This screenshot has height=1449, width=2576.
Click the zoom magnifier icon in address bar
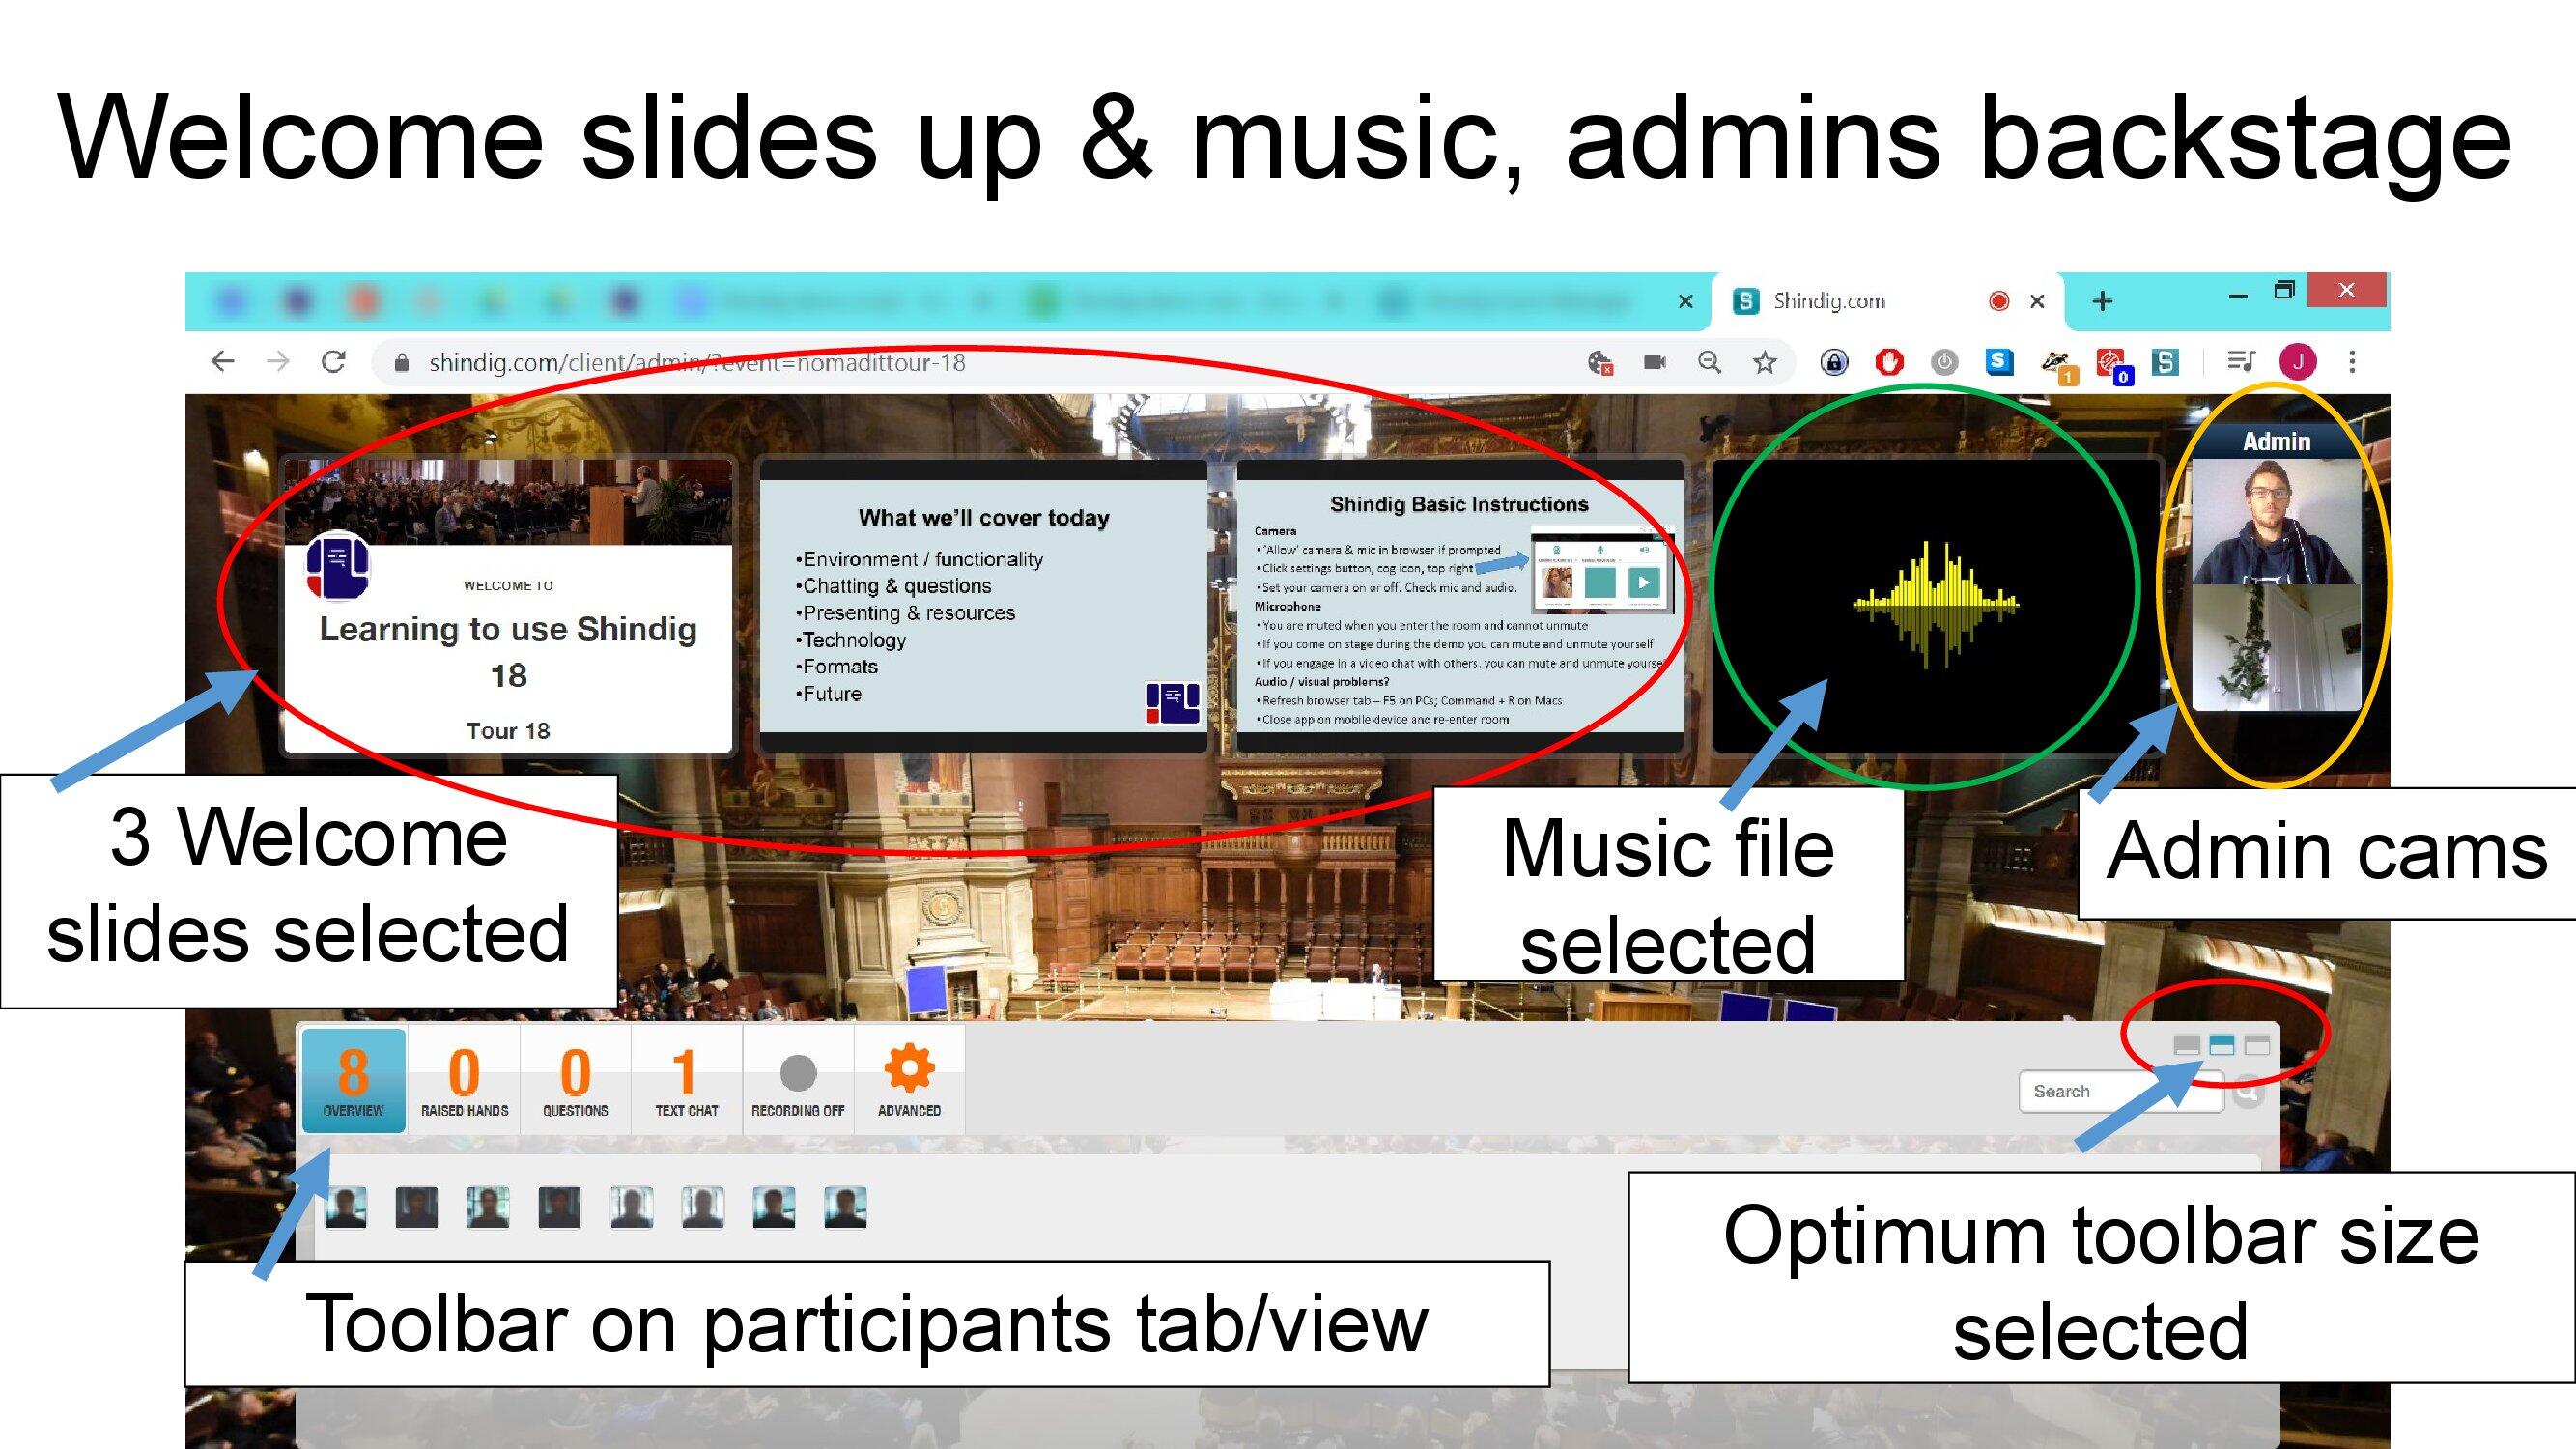click(x=1710, y=362)
